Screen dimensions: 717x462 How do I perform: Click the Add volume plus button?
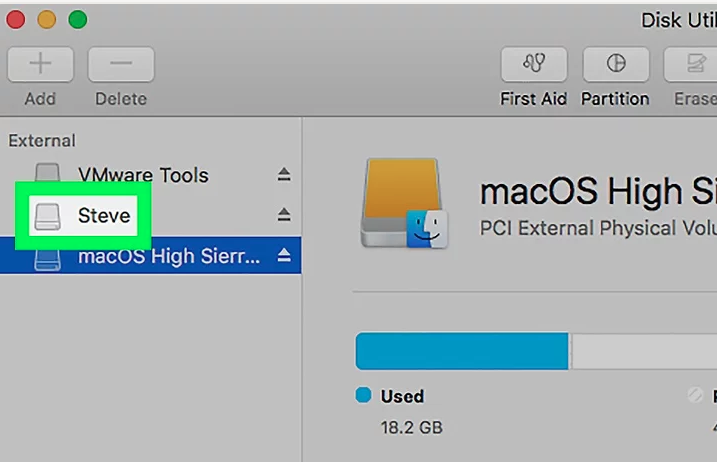click(x=40, y=64)
